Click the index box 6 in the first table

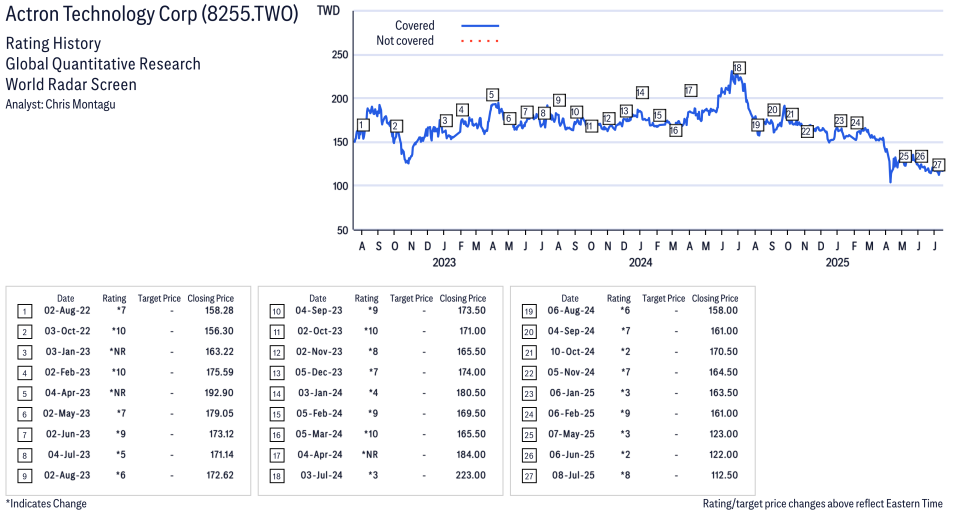pos(24,414)
